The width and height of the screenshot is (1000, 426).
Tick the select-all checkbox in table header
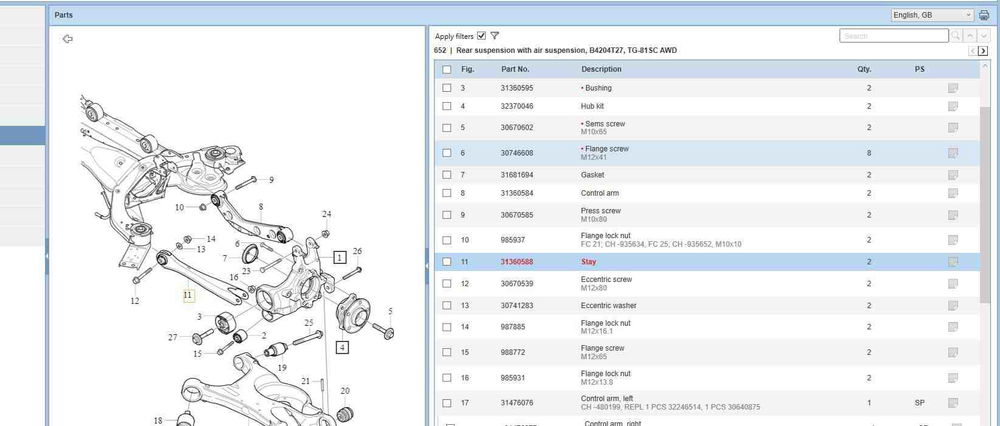pos(447,70)
